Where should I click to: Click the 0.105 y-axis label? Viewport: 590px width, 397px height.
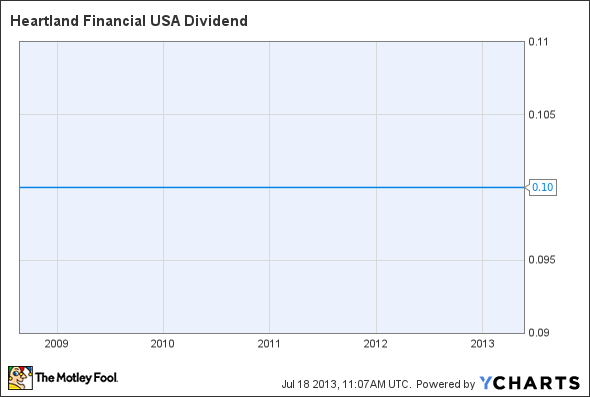(541, 114)
